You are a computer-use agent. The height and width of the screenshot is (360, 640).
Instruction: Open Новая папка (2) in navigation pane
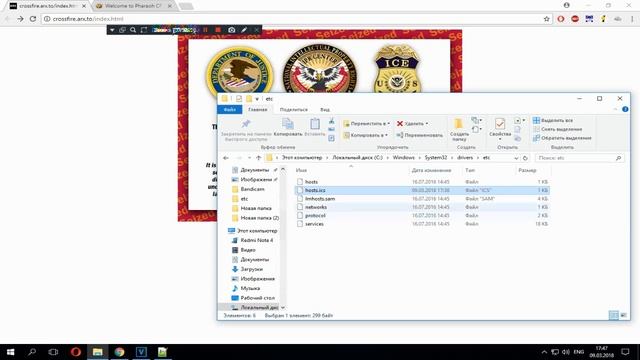(x=260, y=218)
